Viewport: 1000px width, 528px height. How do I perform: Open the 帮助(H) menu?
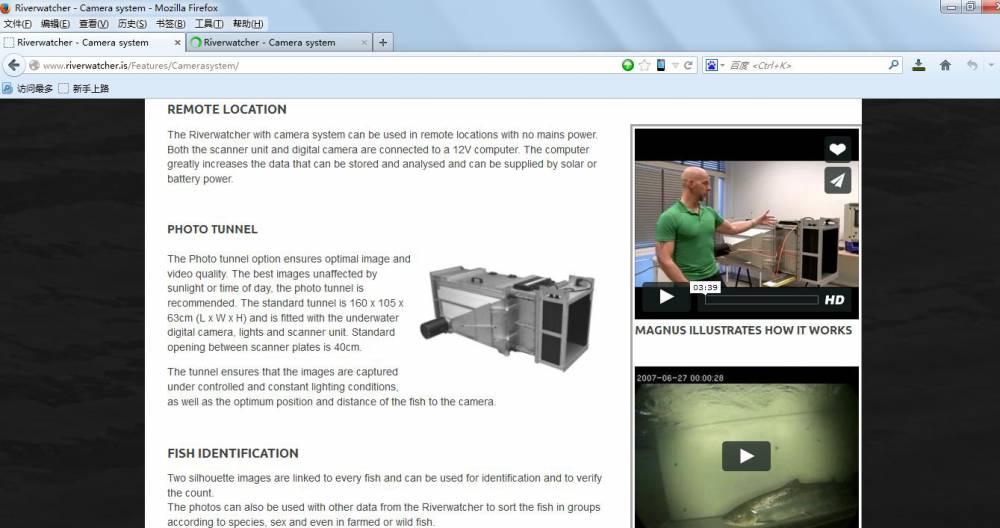coord(247,24)
